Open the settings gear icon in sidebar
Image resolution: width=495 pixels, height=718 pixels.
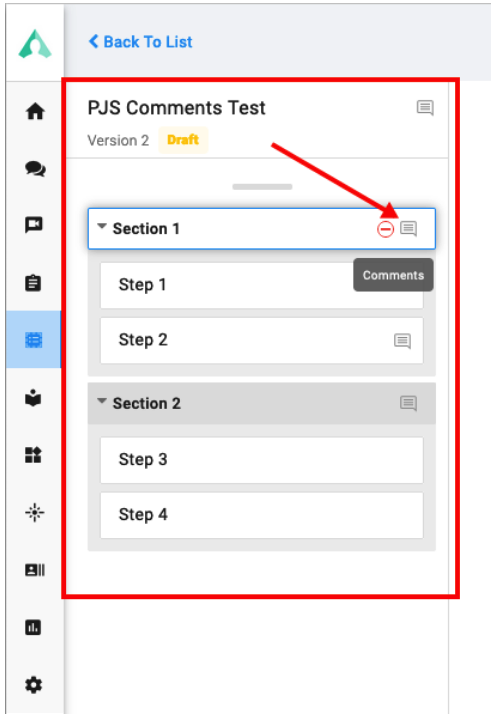[33, 685]
